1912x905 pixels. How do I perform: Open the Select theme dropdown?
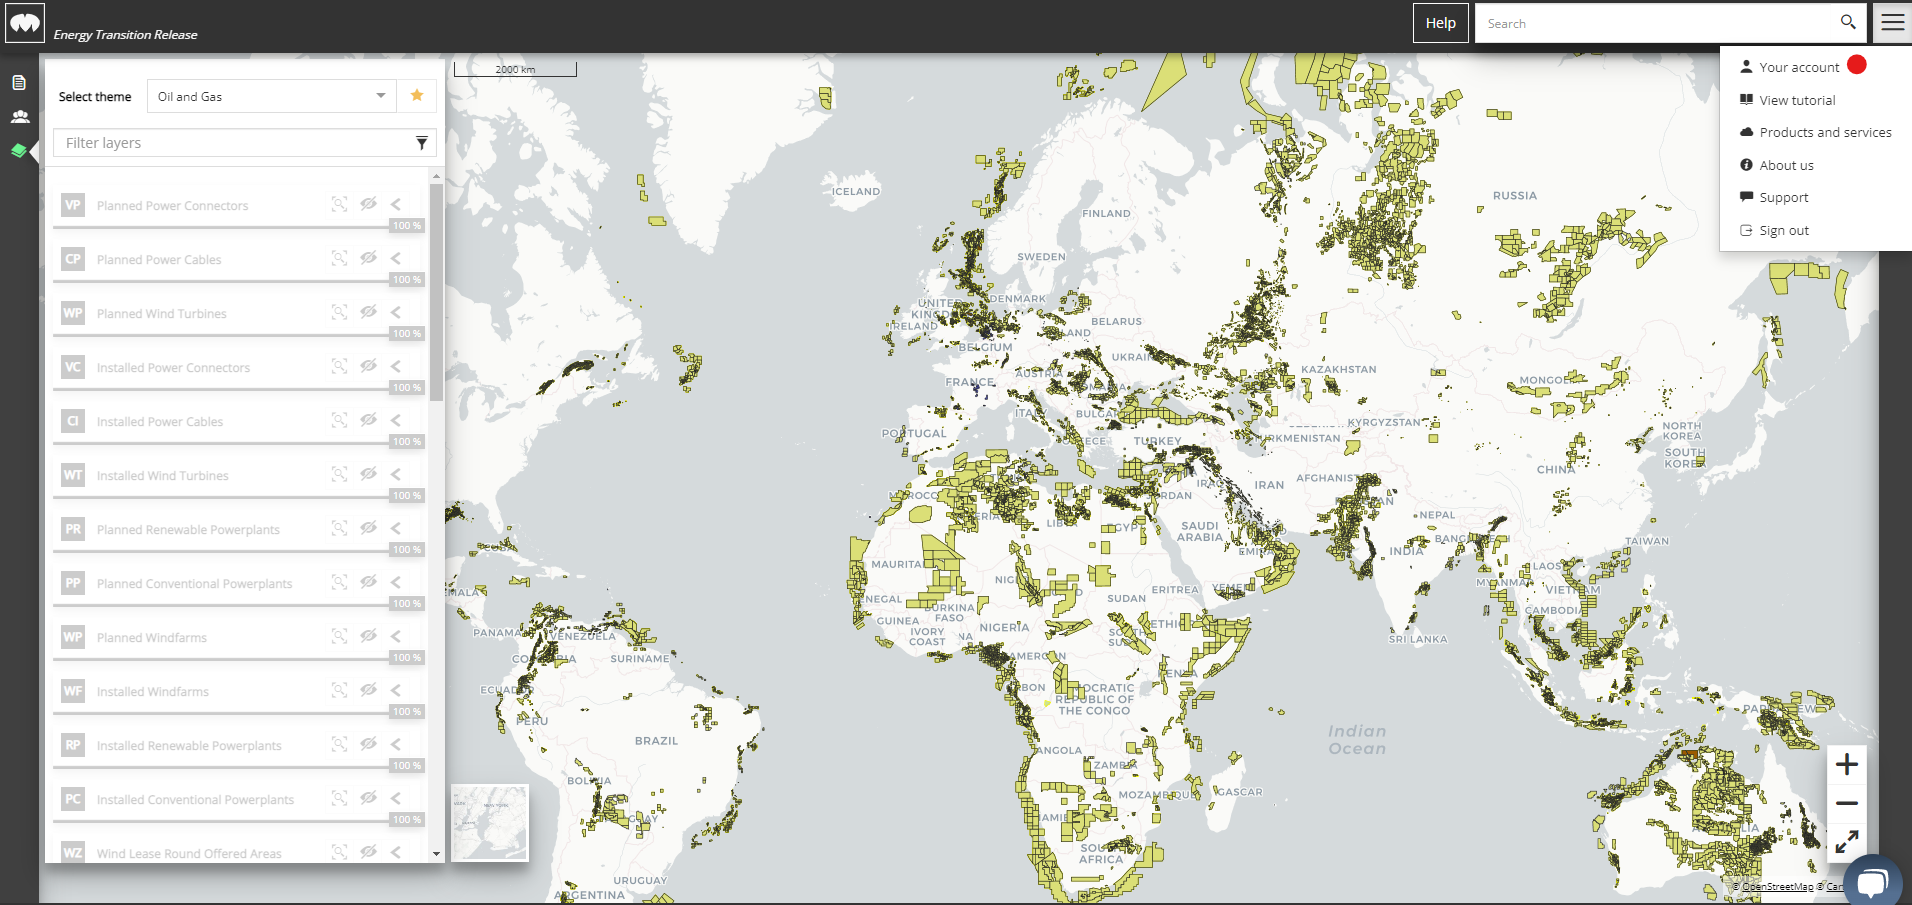[271, 96]
